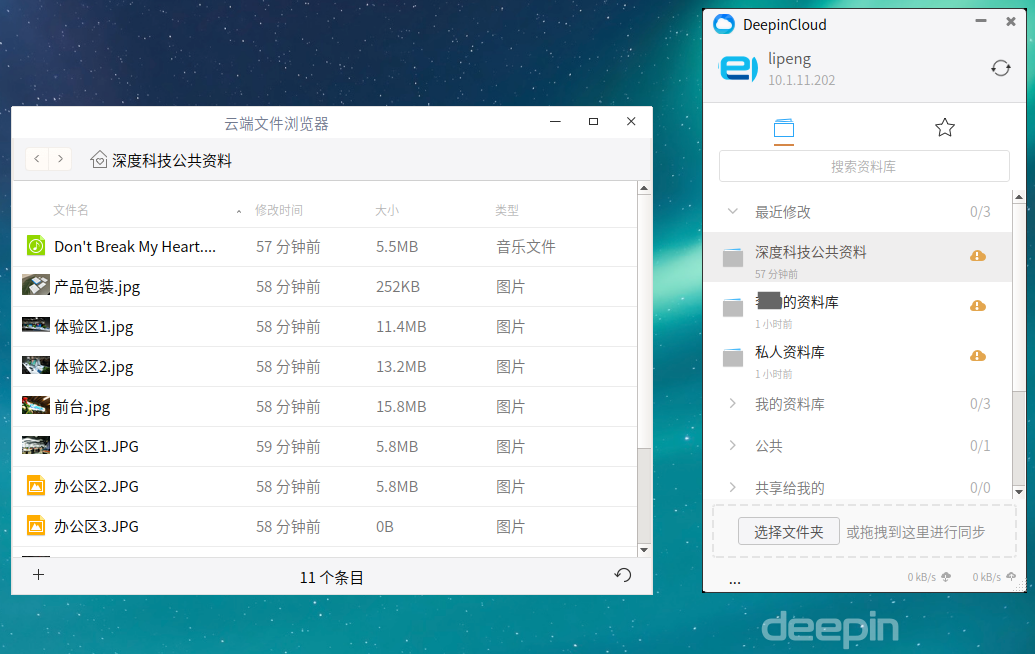Open the three-dots menu in DeepinCloud
1035x654 pixels.
735,581
